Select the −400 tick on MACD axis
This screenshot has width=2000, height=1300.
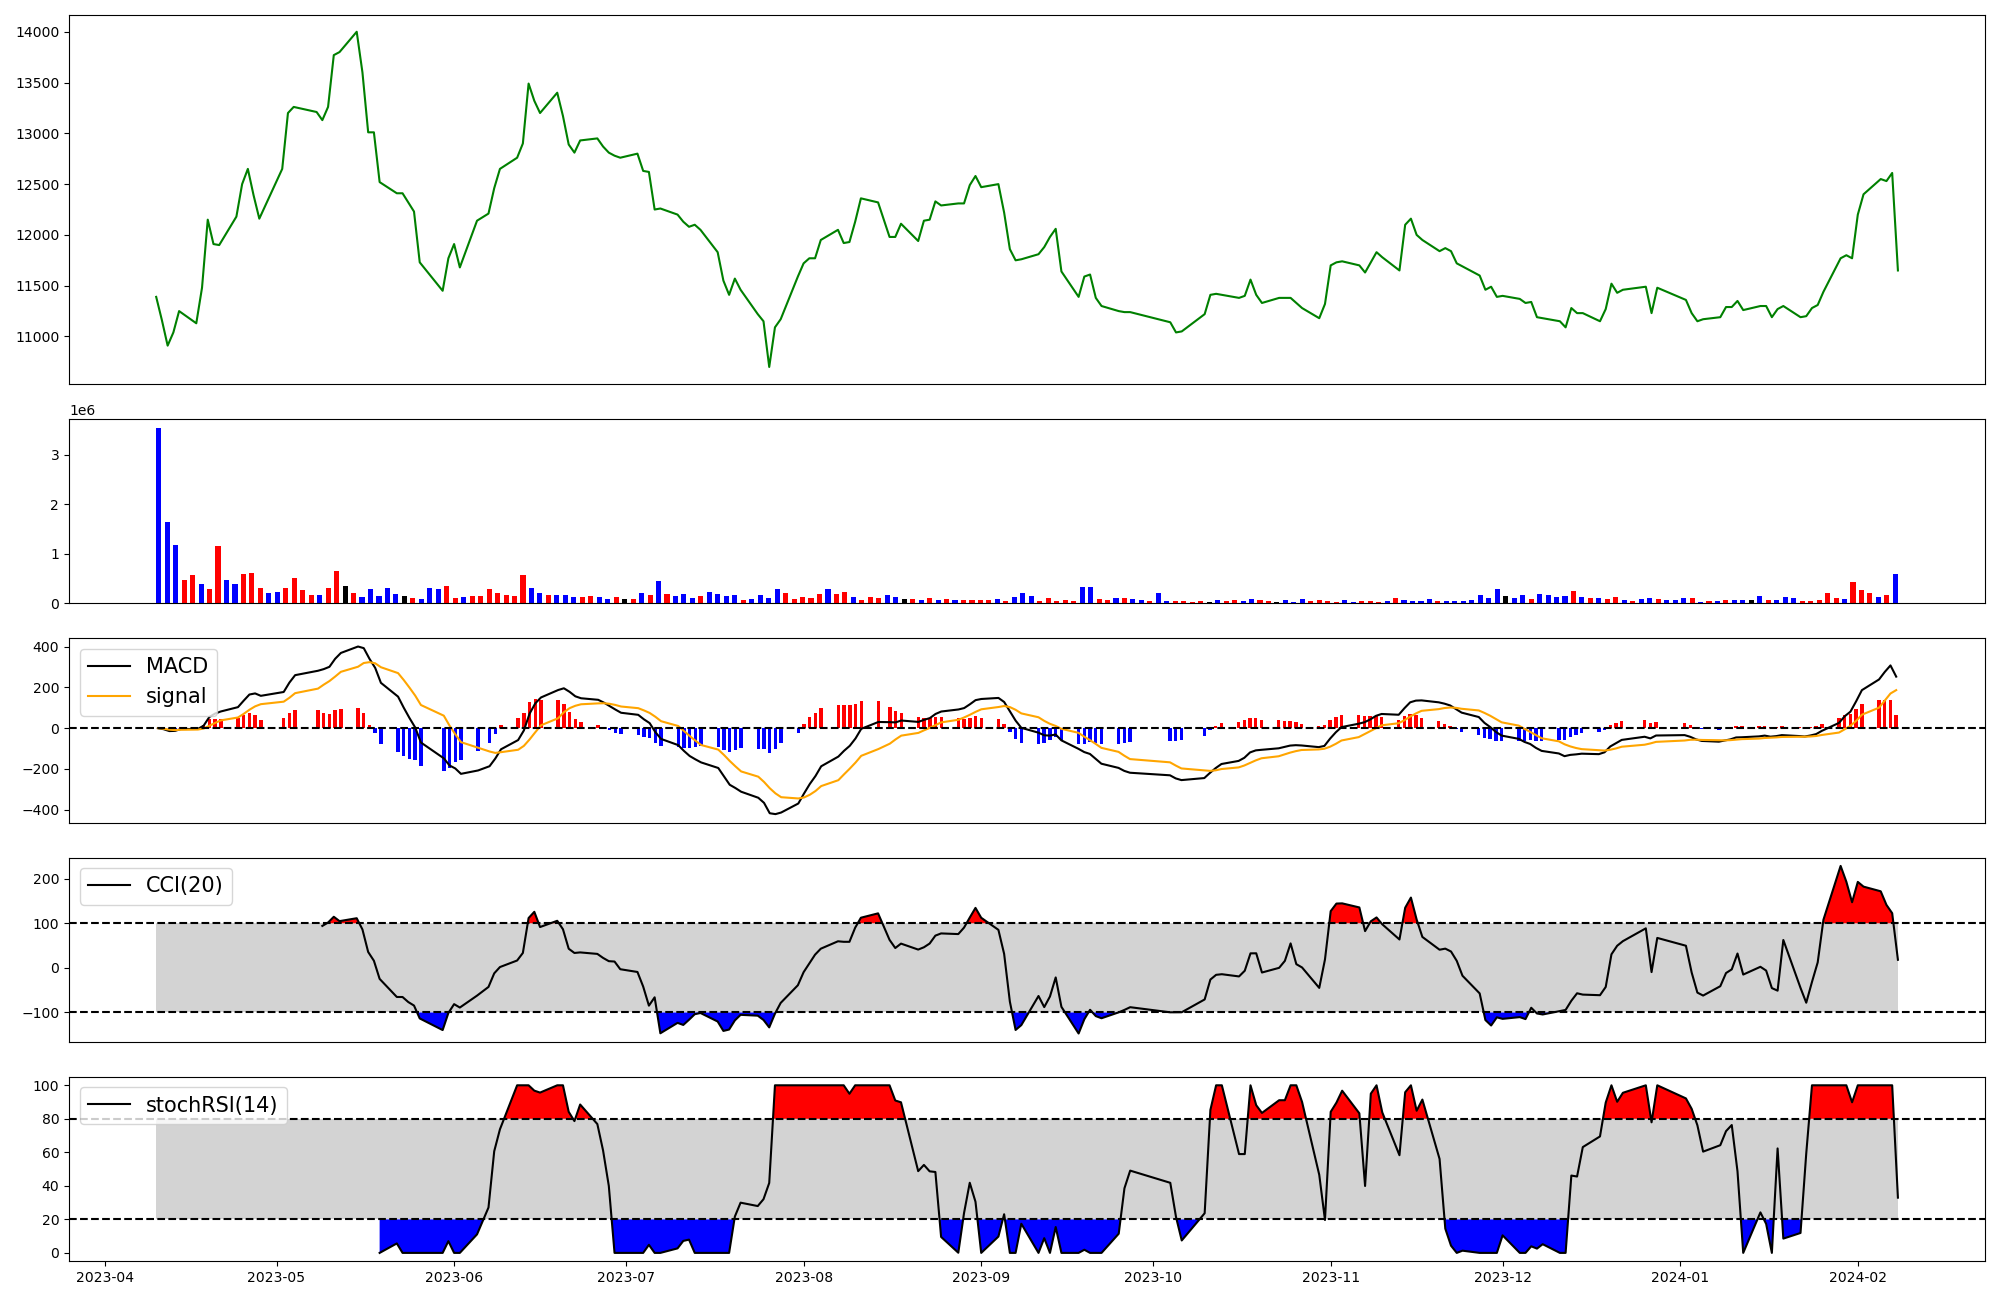41,810
